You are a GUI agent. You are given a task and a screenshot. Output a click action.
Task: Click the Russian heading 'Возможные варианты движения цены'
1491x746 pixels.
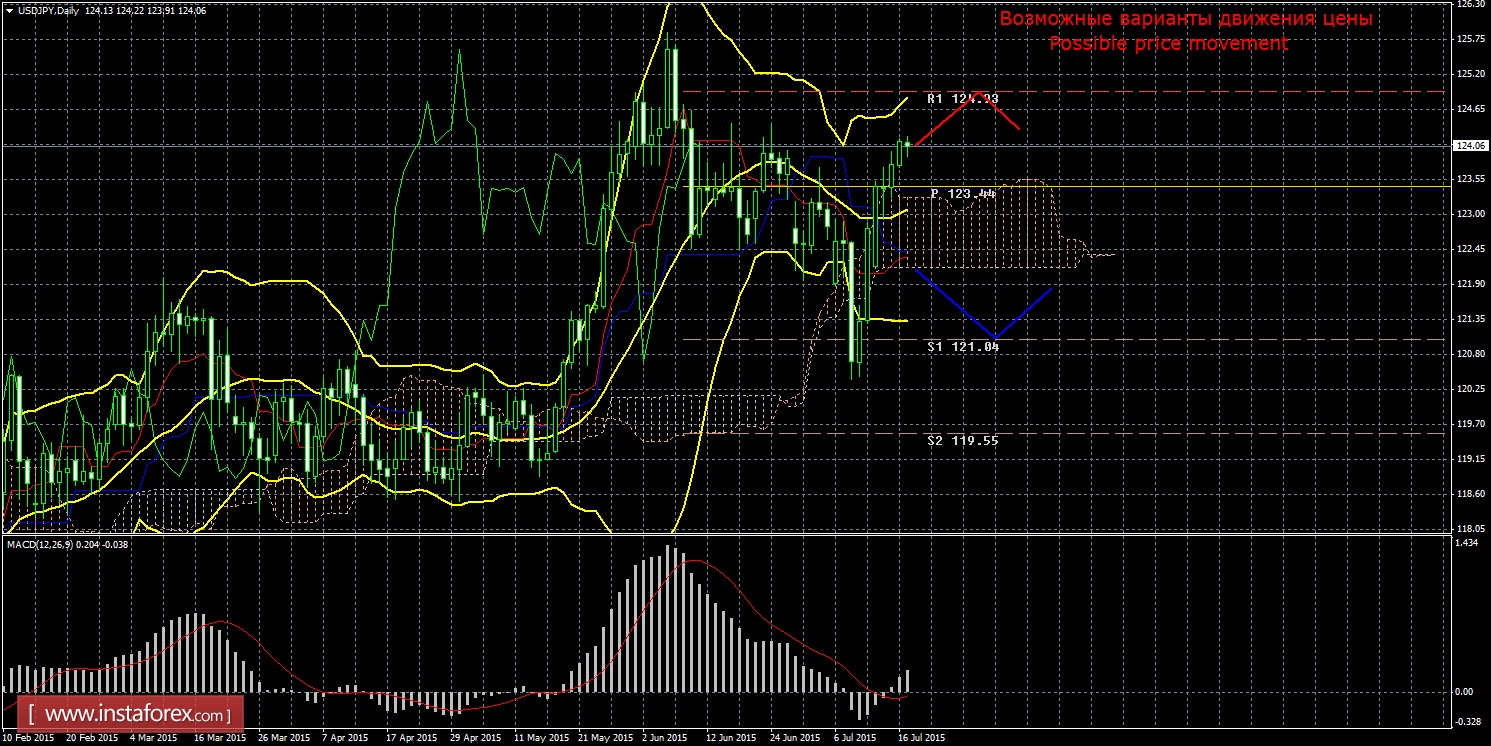click(x=1185, y=19)
